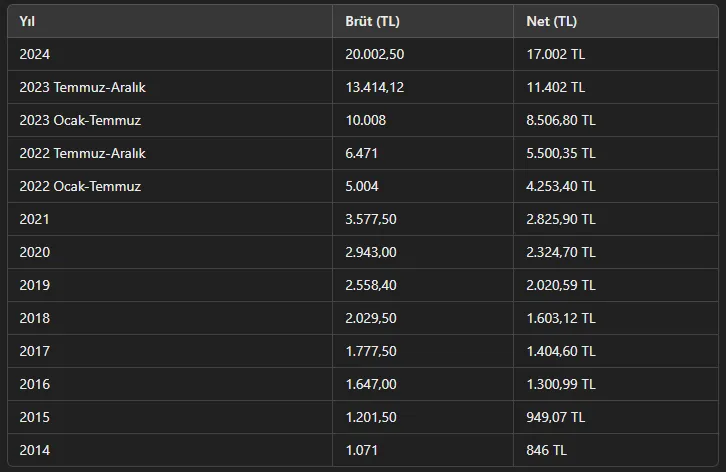
Task: Select the 2022 Ocak-Temmuz row label
Action: [x=80, y=186]
